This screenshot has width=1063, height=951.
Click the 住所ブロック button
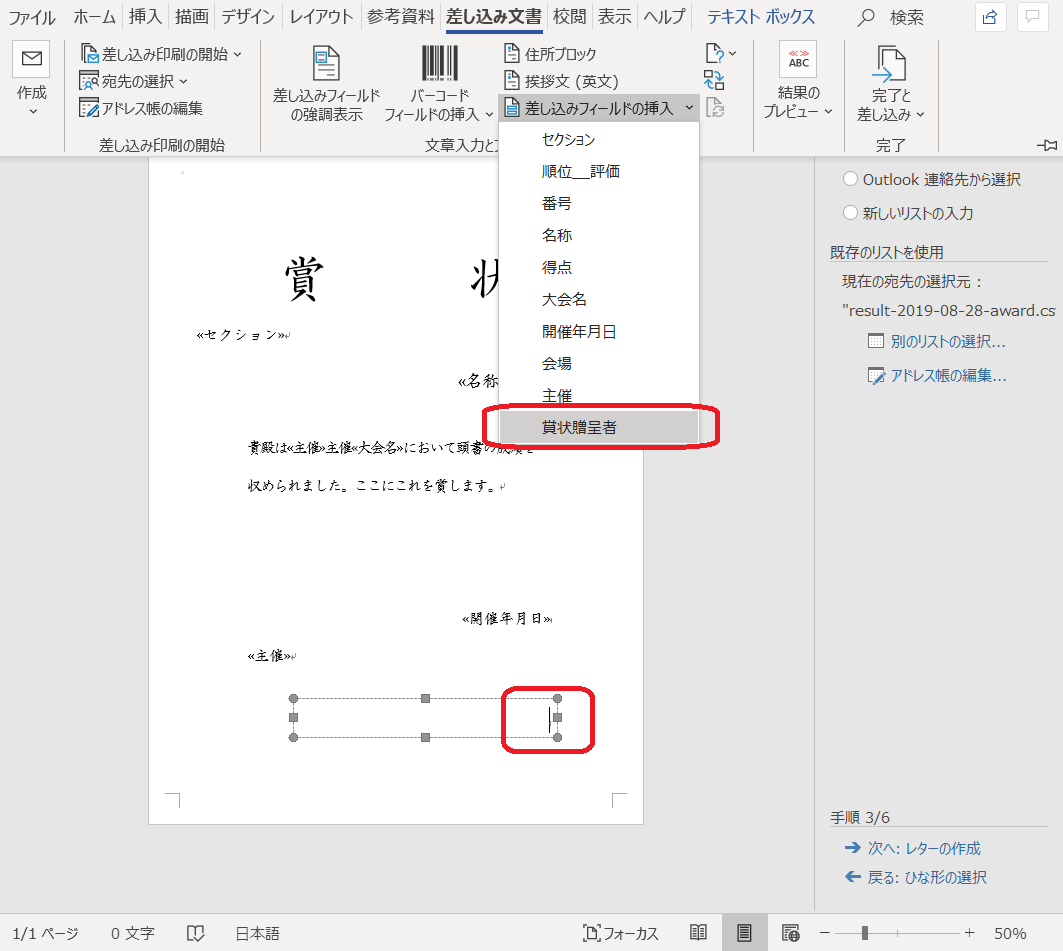pyautogui.click(x=550, y=54)
